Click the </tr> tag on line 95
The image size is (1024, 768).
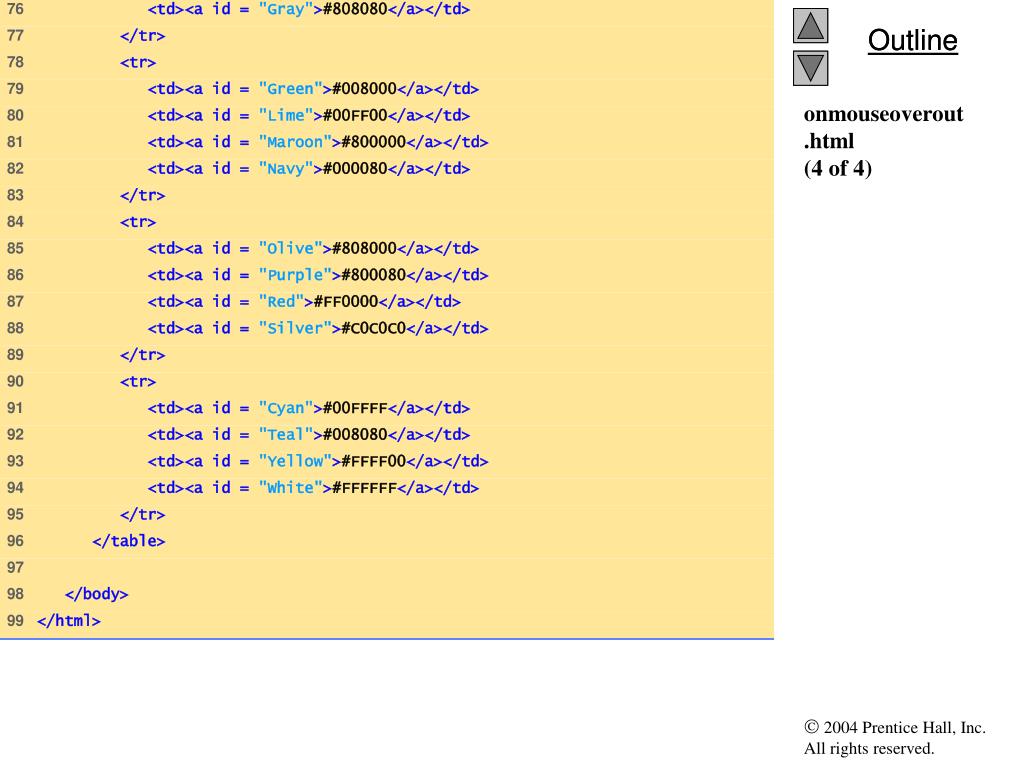point(142,515)
